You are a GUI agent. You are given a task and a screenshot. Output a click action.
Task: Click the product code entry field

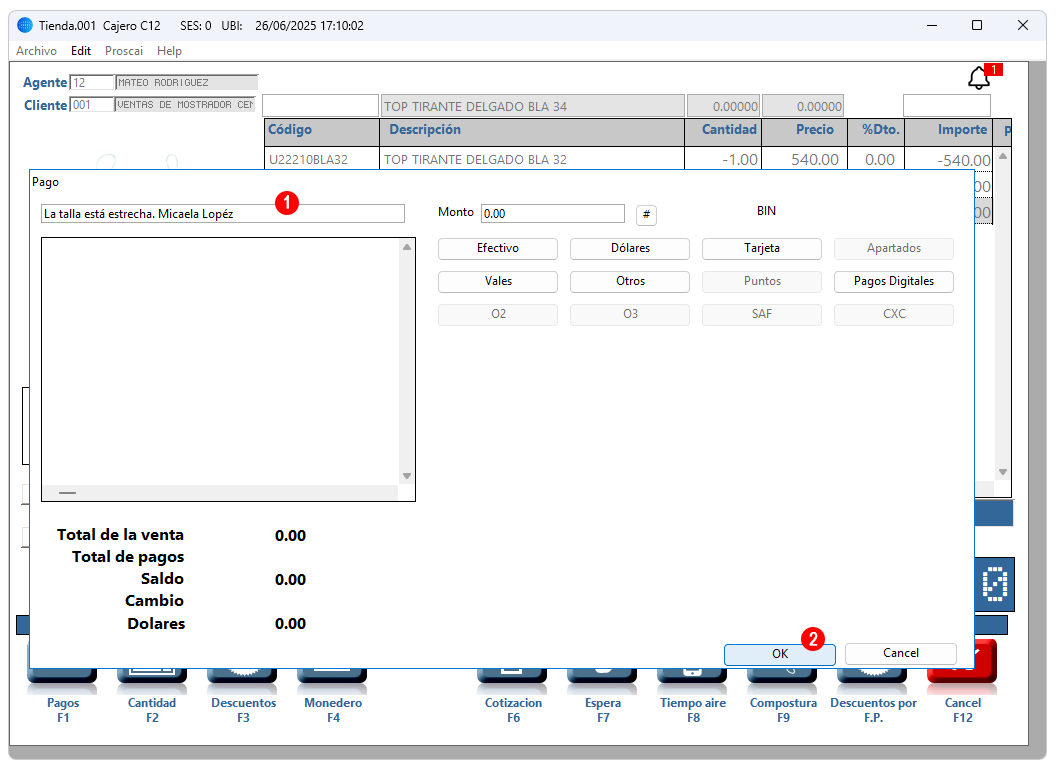pyautogui.click(x=320, y=106)
